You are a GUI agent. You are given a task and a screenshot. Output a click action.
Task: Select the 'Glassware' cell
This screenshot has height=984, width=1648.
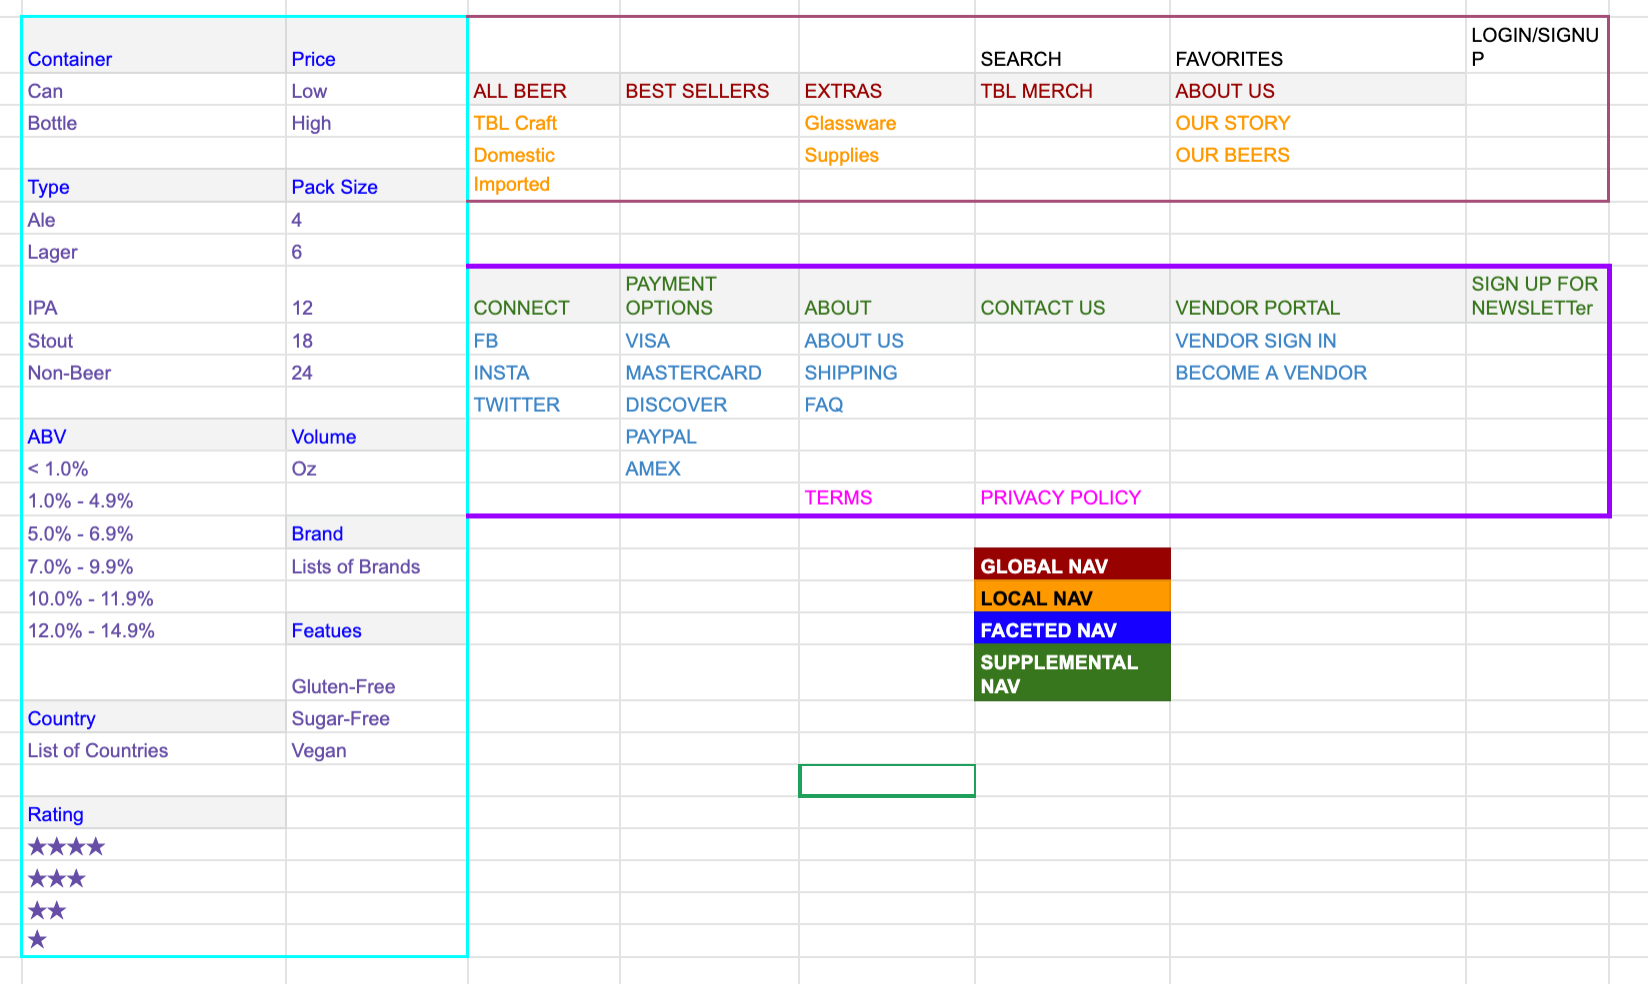[887, 122]
